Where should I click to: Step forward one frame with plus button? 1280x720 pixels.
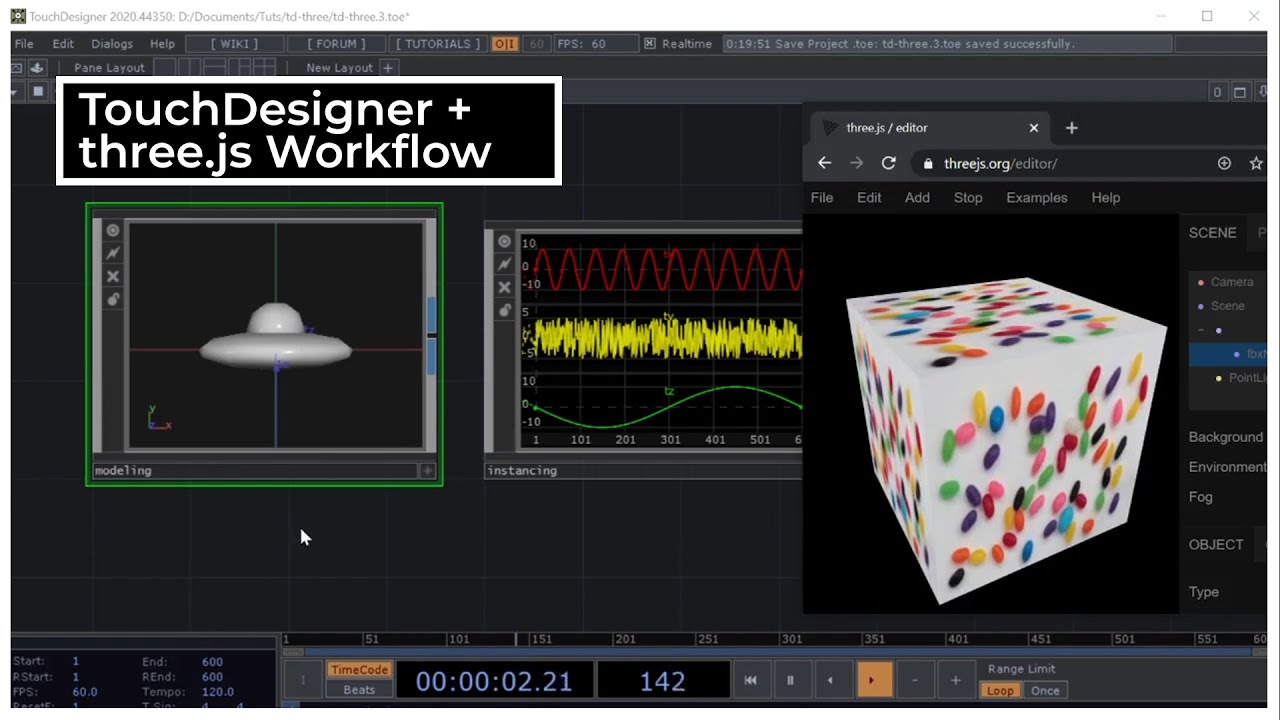(955, 680)
